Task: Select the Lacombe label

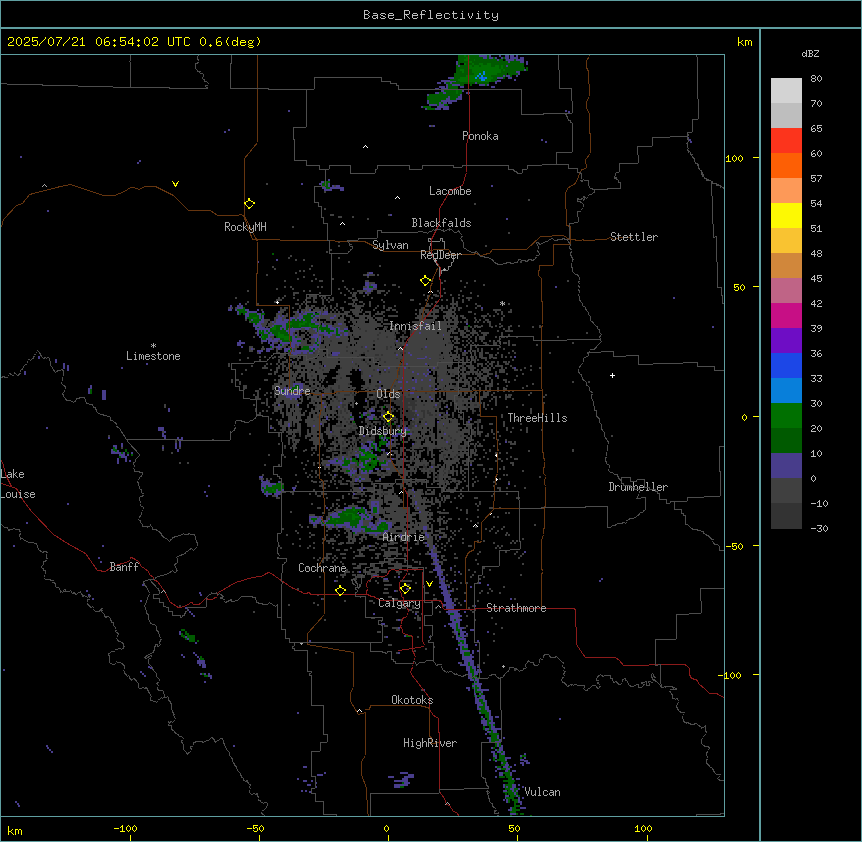Action: pos(450,191)
